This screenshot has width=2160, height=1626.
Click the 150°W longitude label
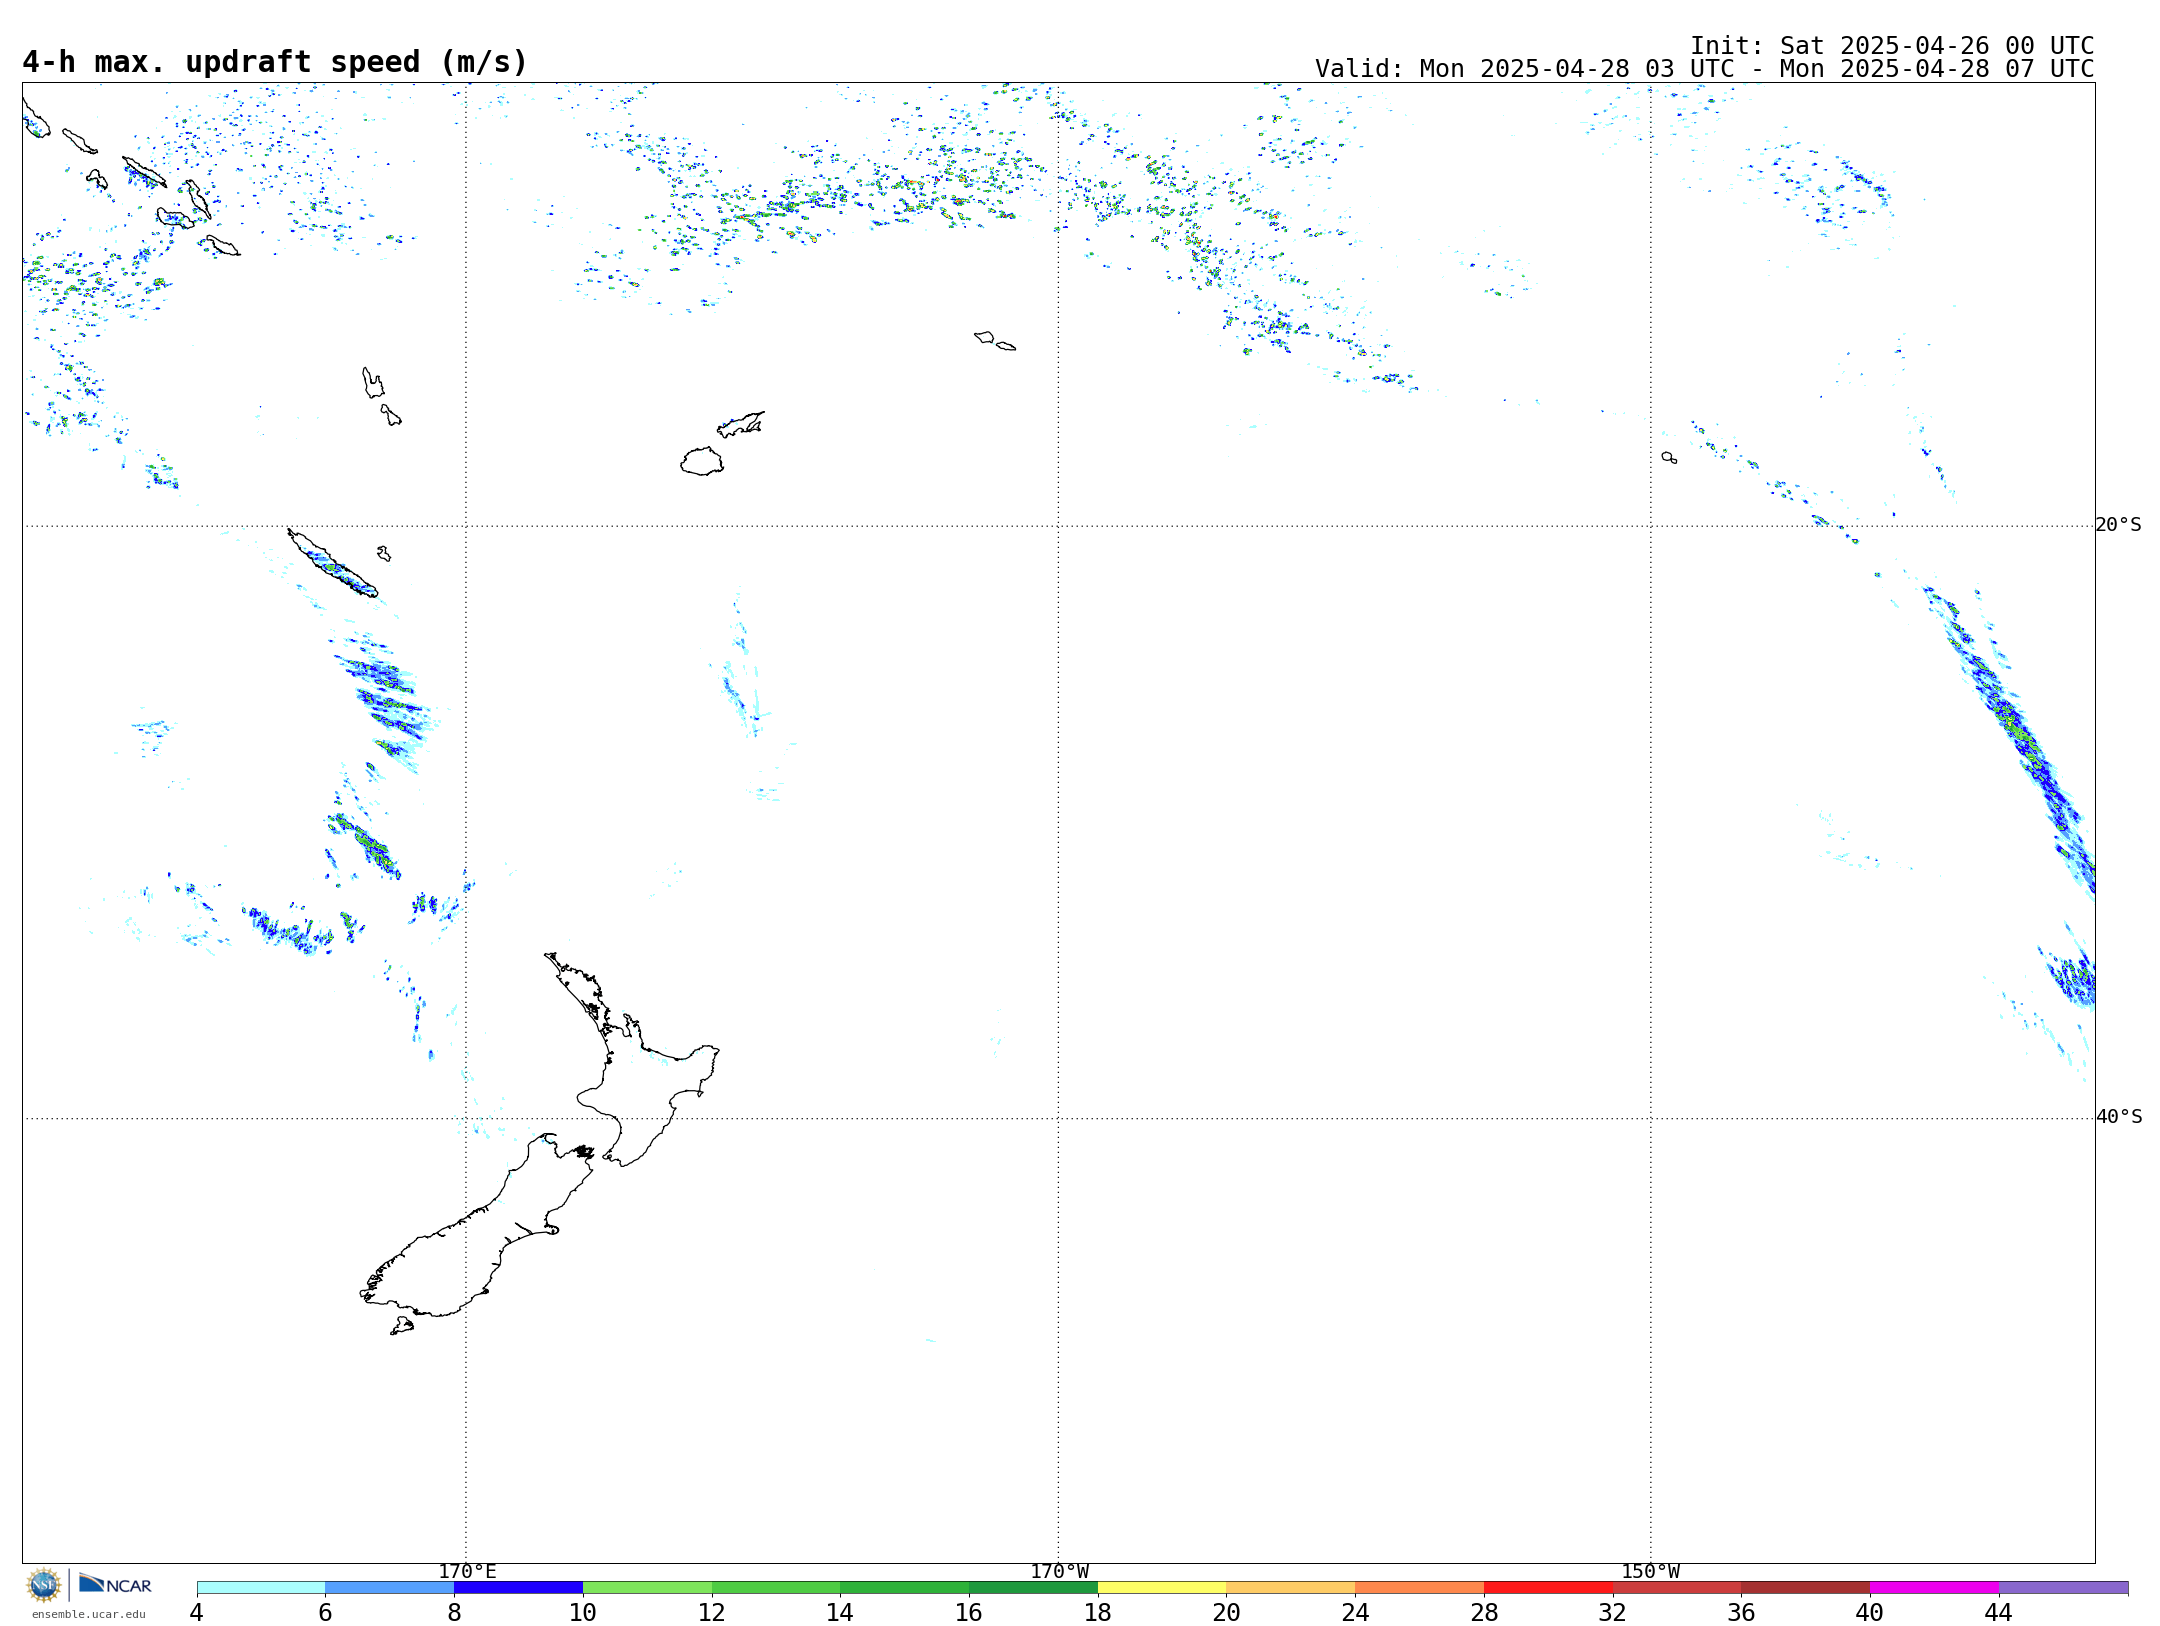click(x=1650, y=1572)
